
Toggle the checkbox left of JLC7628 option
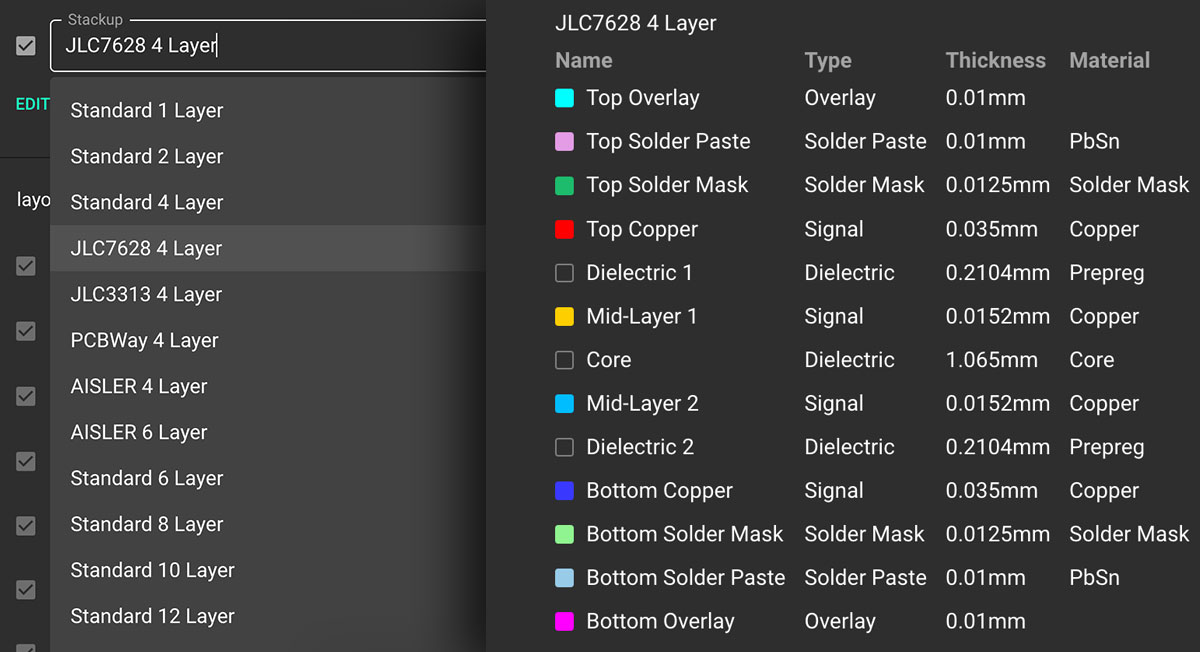coord(26,266)
